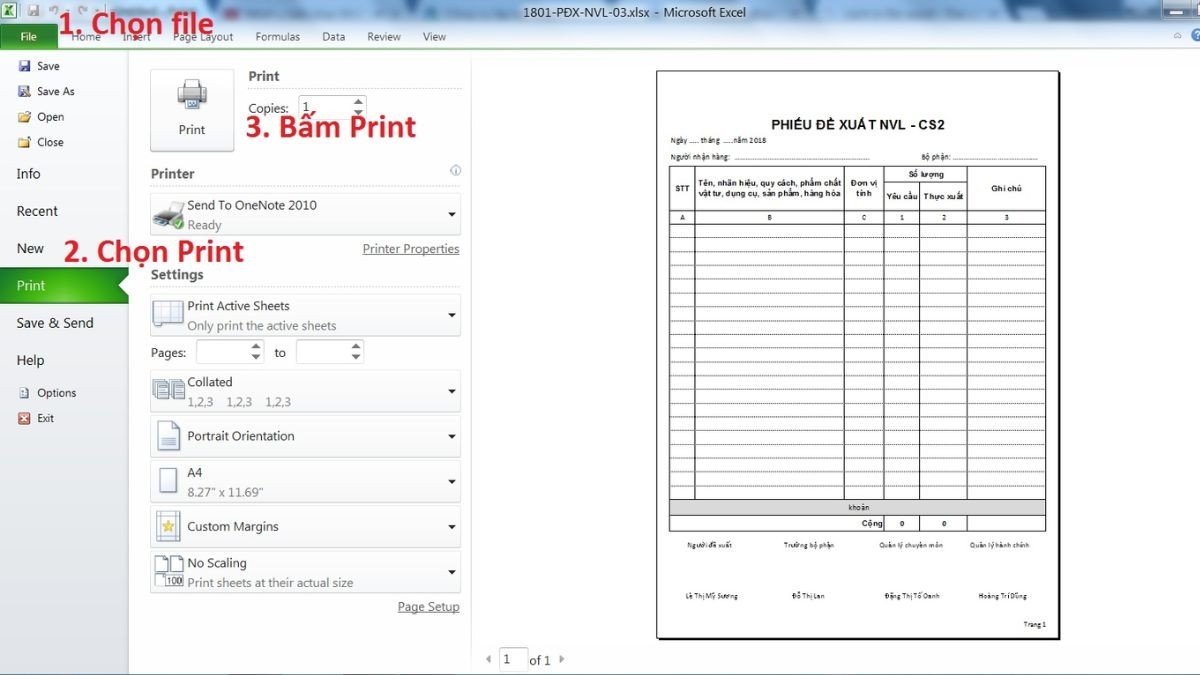Exit Excel using the Exit icon
Screen dimensions: 1200x675
tap(24, 418)
